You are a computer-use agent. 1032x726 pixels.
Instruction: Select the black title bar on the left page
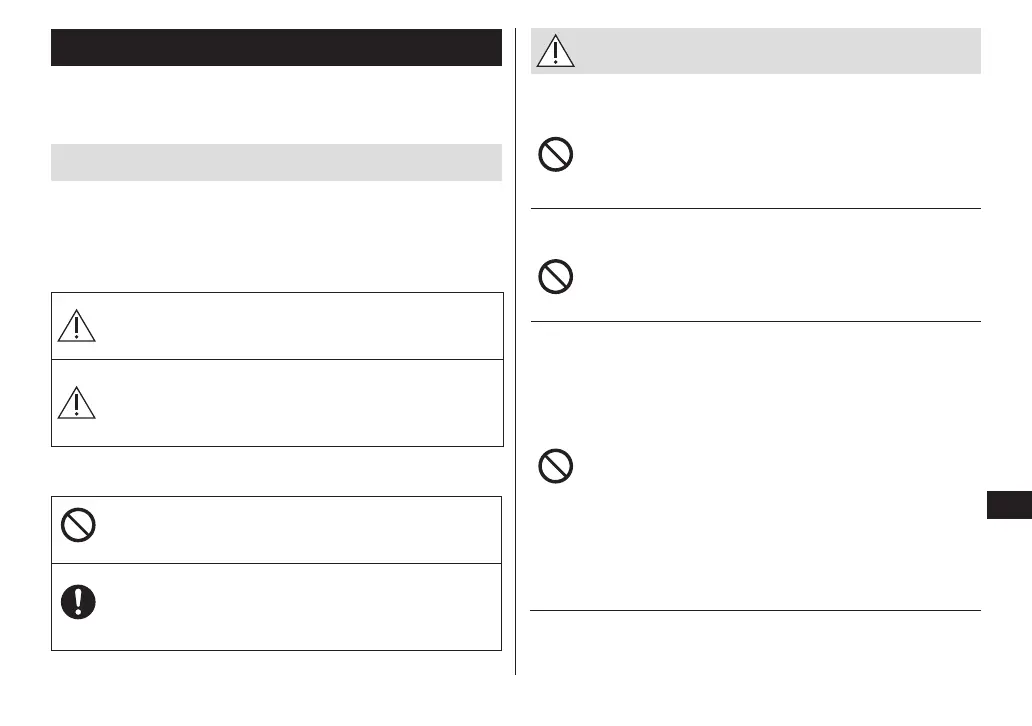pos(276,48)
